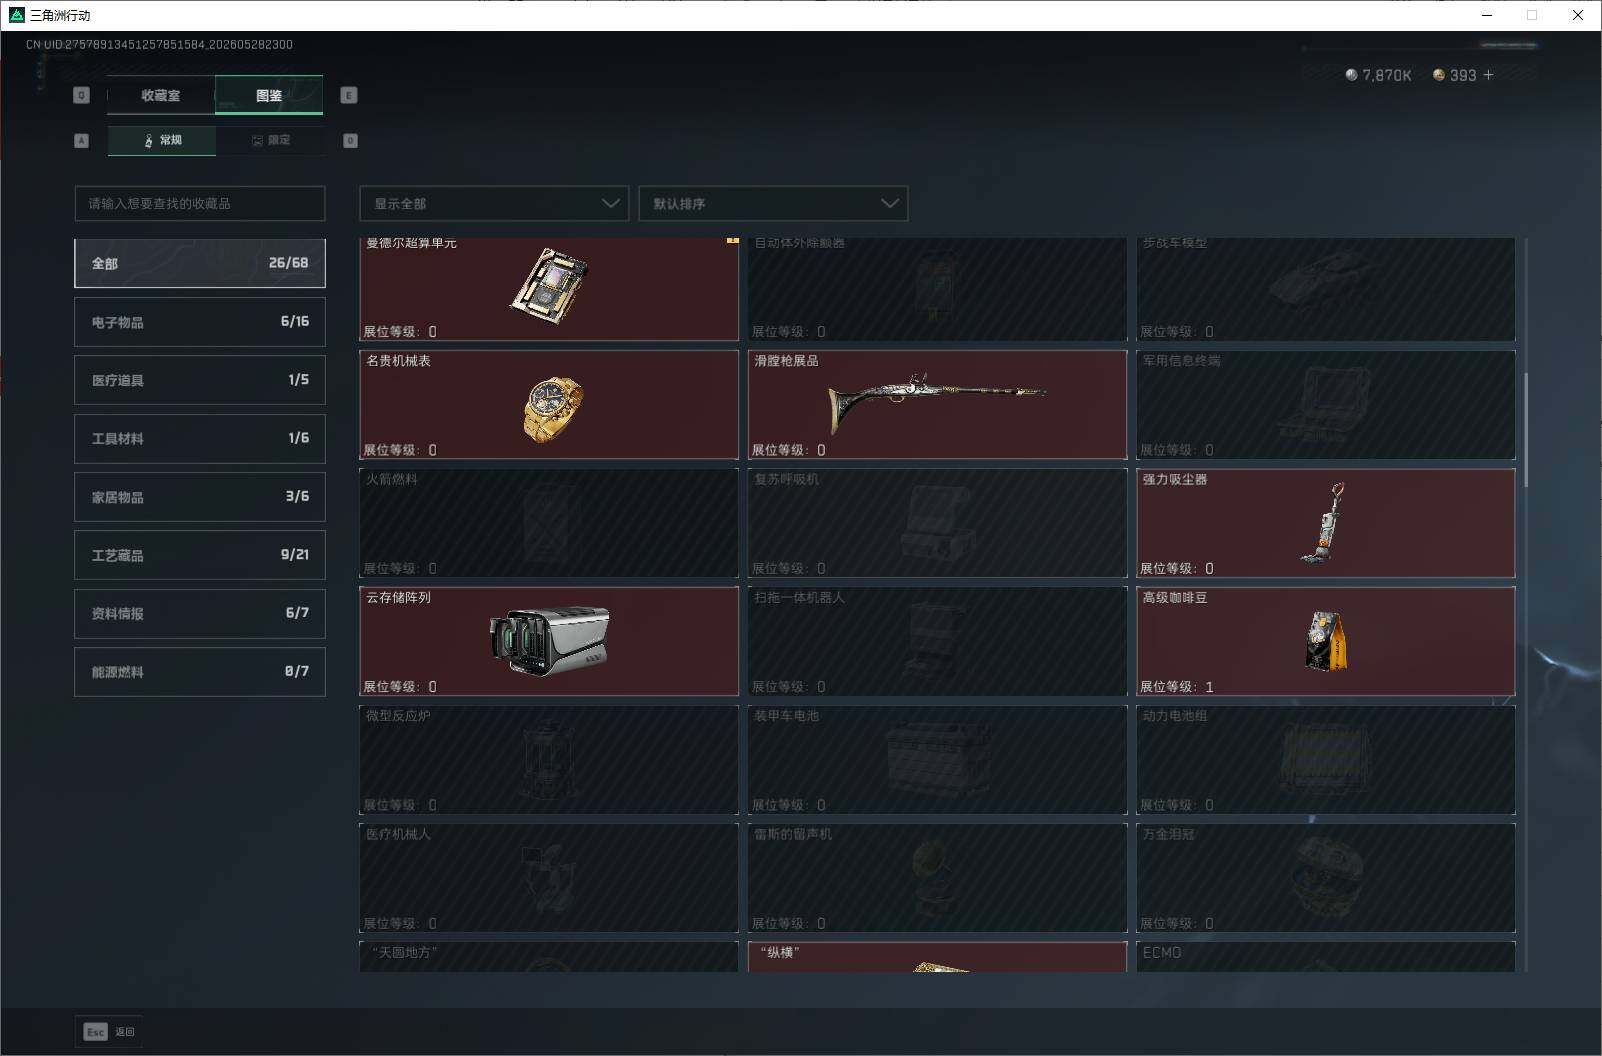1602x1056 pixels.
Task: Click the Esc 返回 back button
Action: [109, 1032]
